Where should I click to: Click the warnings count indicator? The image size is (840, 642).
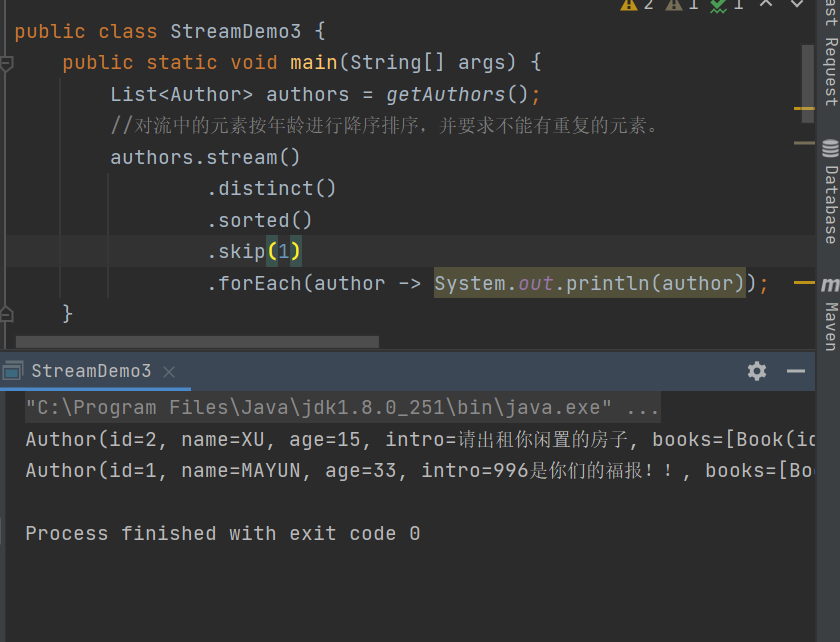pos(637,5)
